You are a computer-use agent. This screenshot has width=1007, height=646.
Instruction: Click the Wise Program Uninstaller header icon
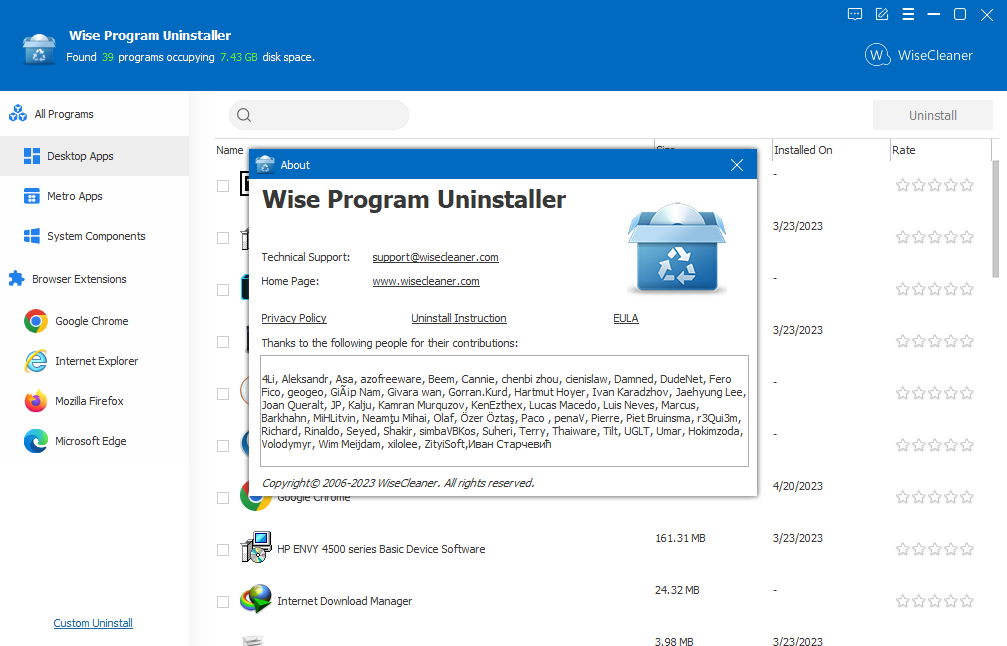tap(39, 49)
